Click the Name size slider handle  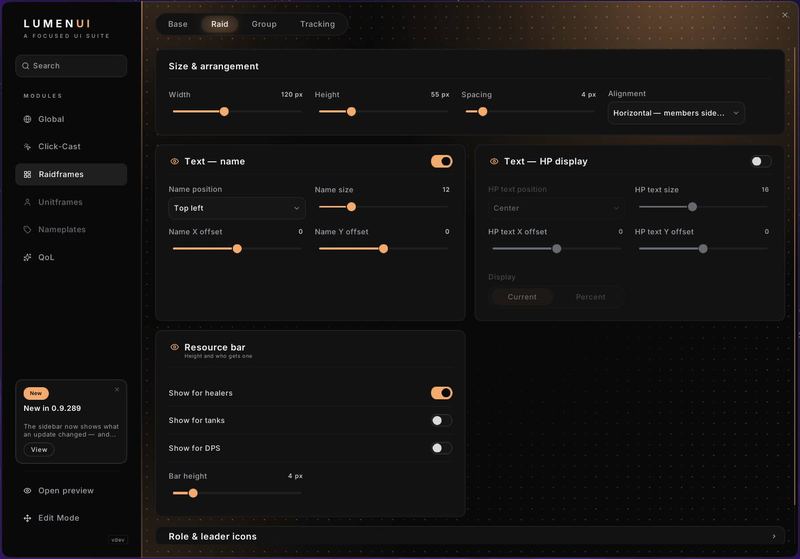pos(351,207)
